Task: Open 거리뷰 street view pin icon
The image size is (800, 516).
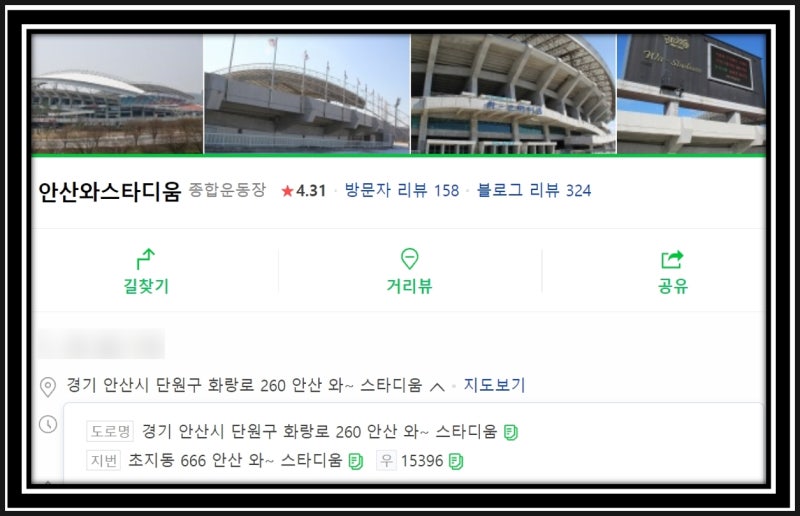Action: click(x=409, y=259)
